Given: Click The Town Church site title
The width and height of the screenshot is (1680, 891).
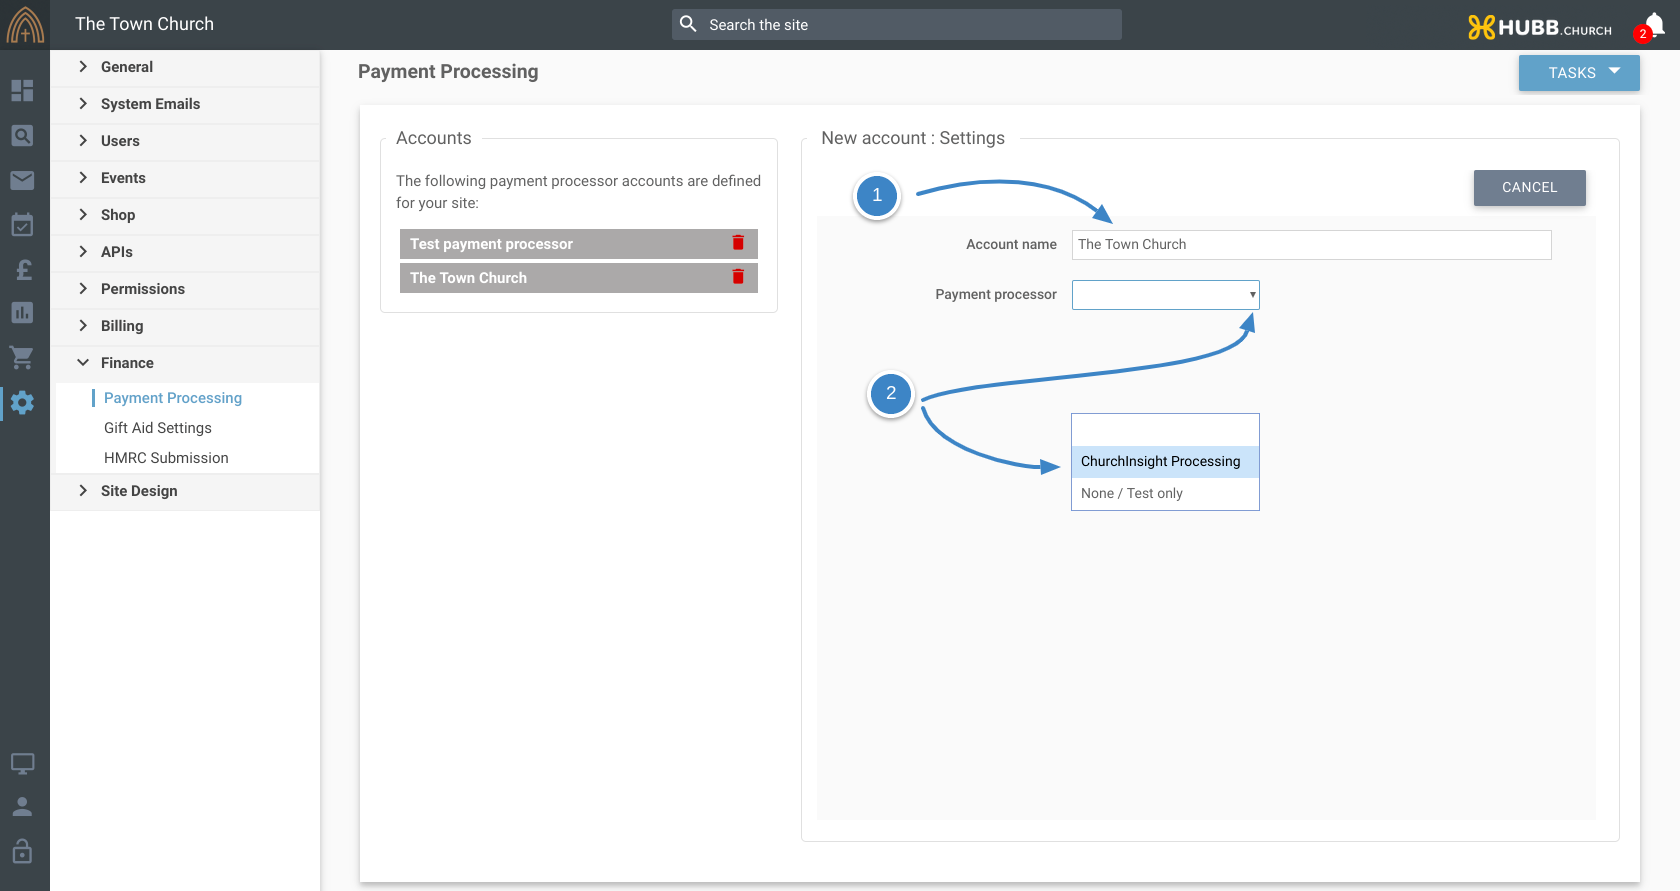Looking at the screenshot, I should tap(144, 24).
